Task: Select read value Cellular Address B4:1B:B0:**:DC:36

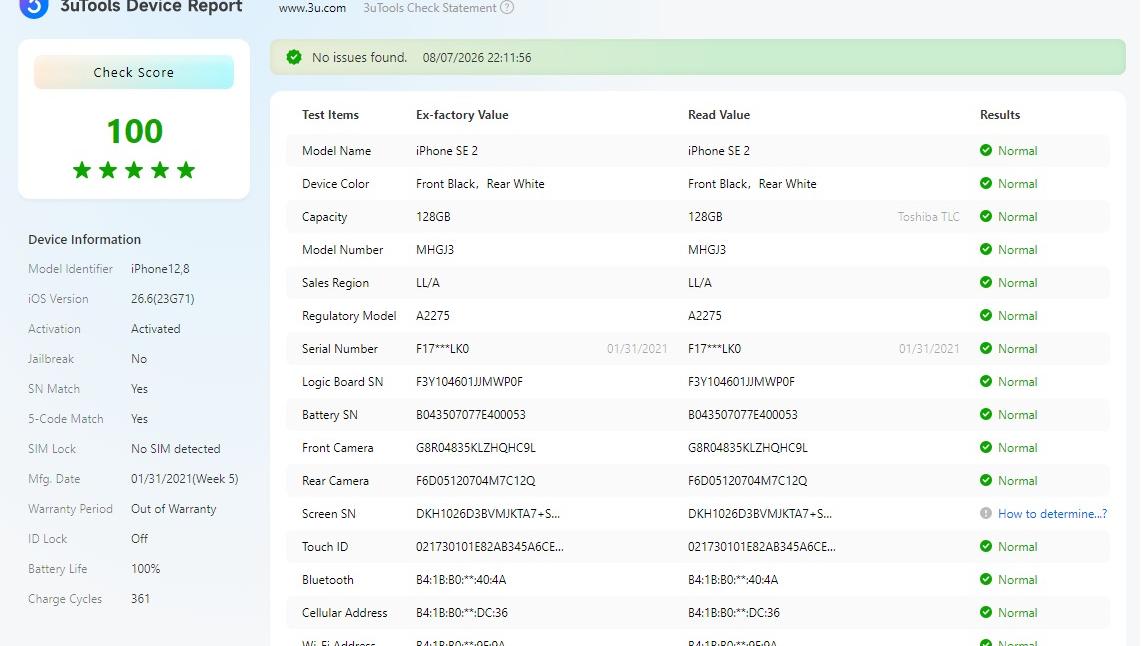Action: coord(734,612)
